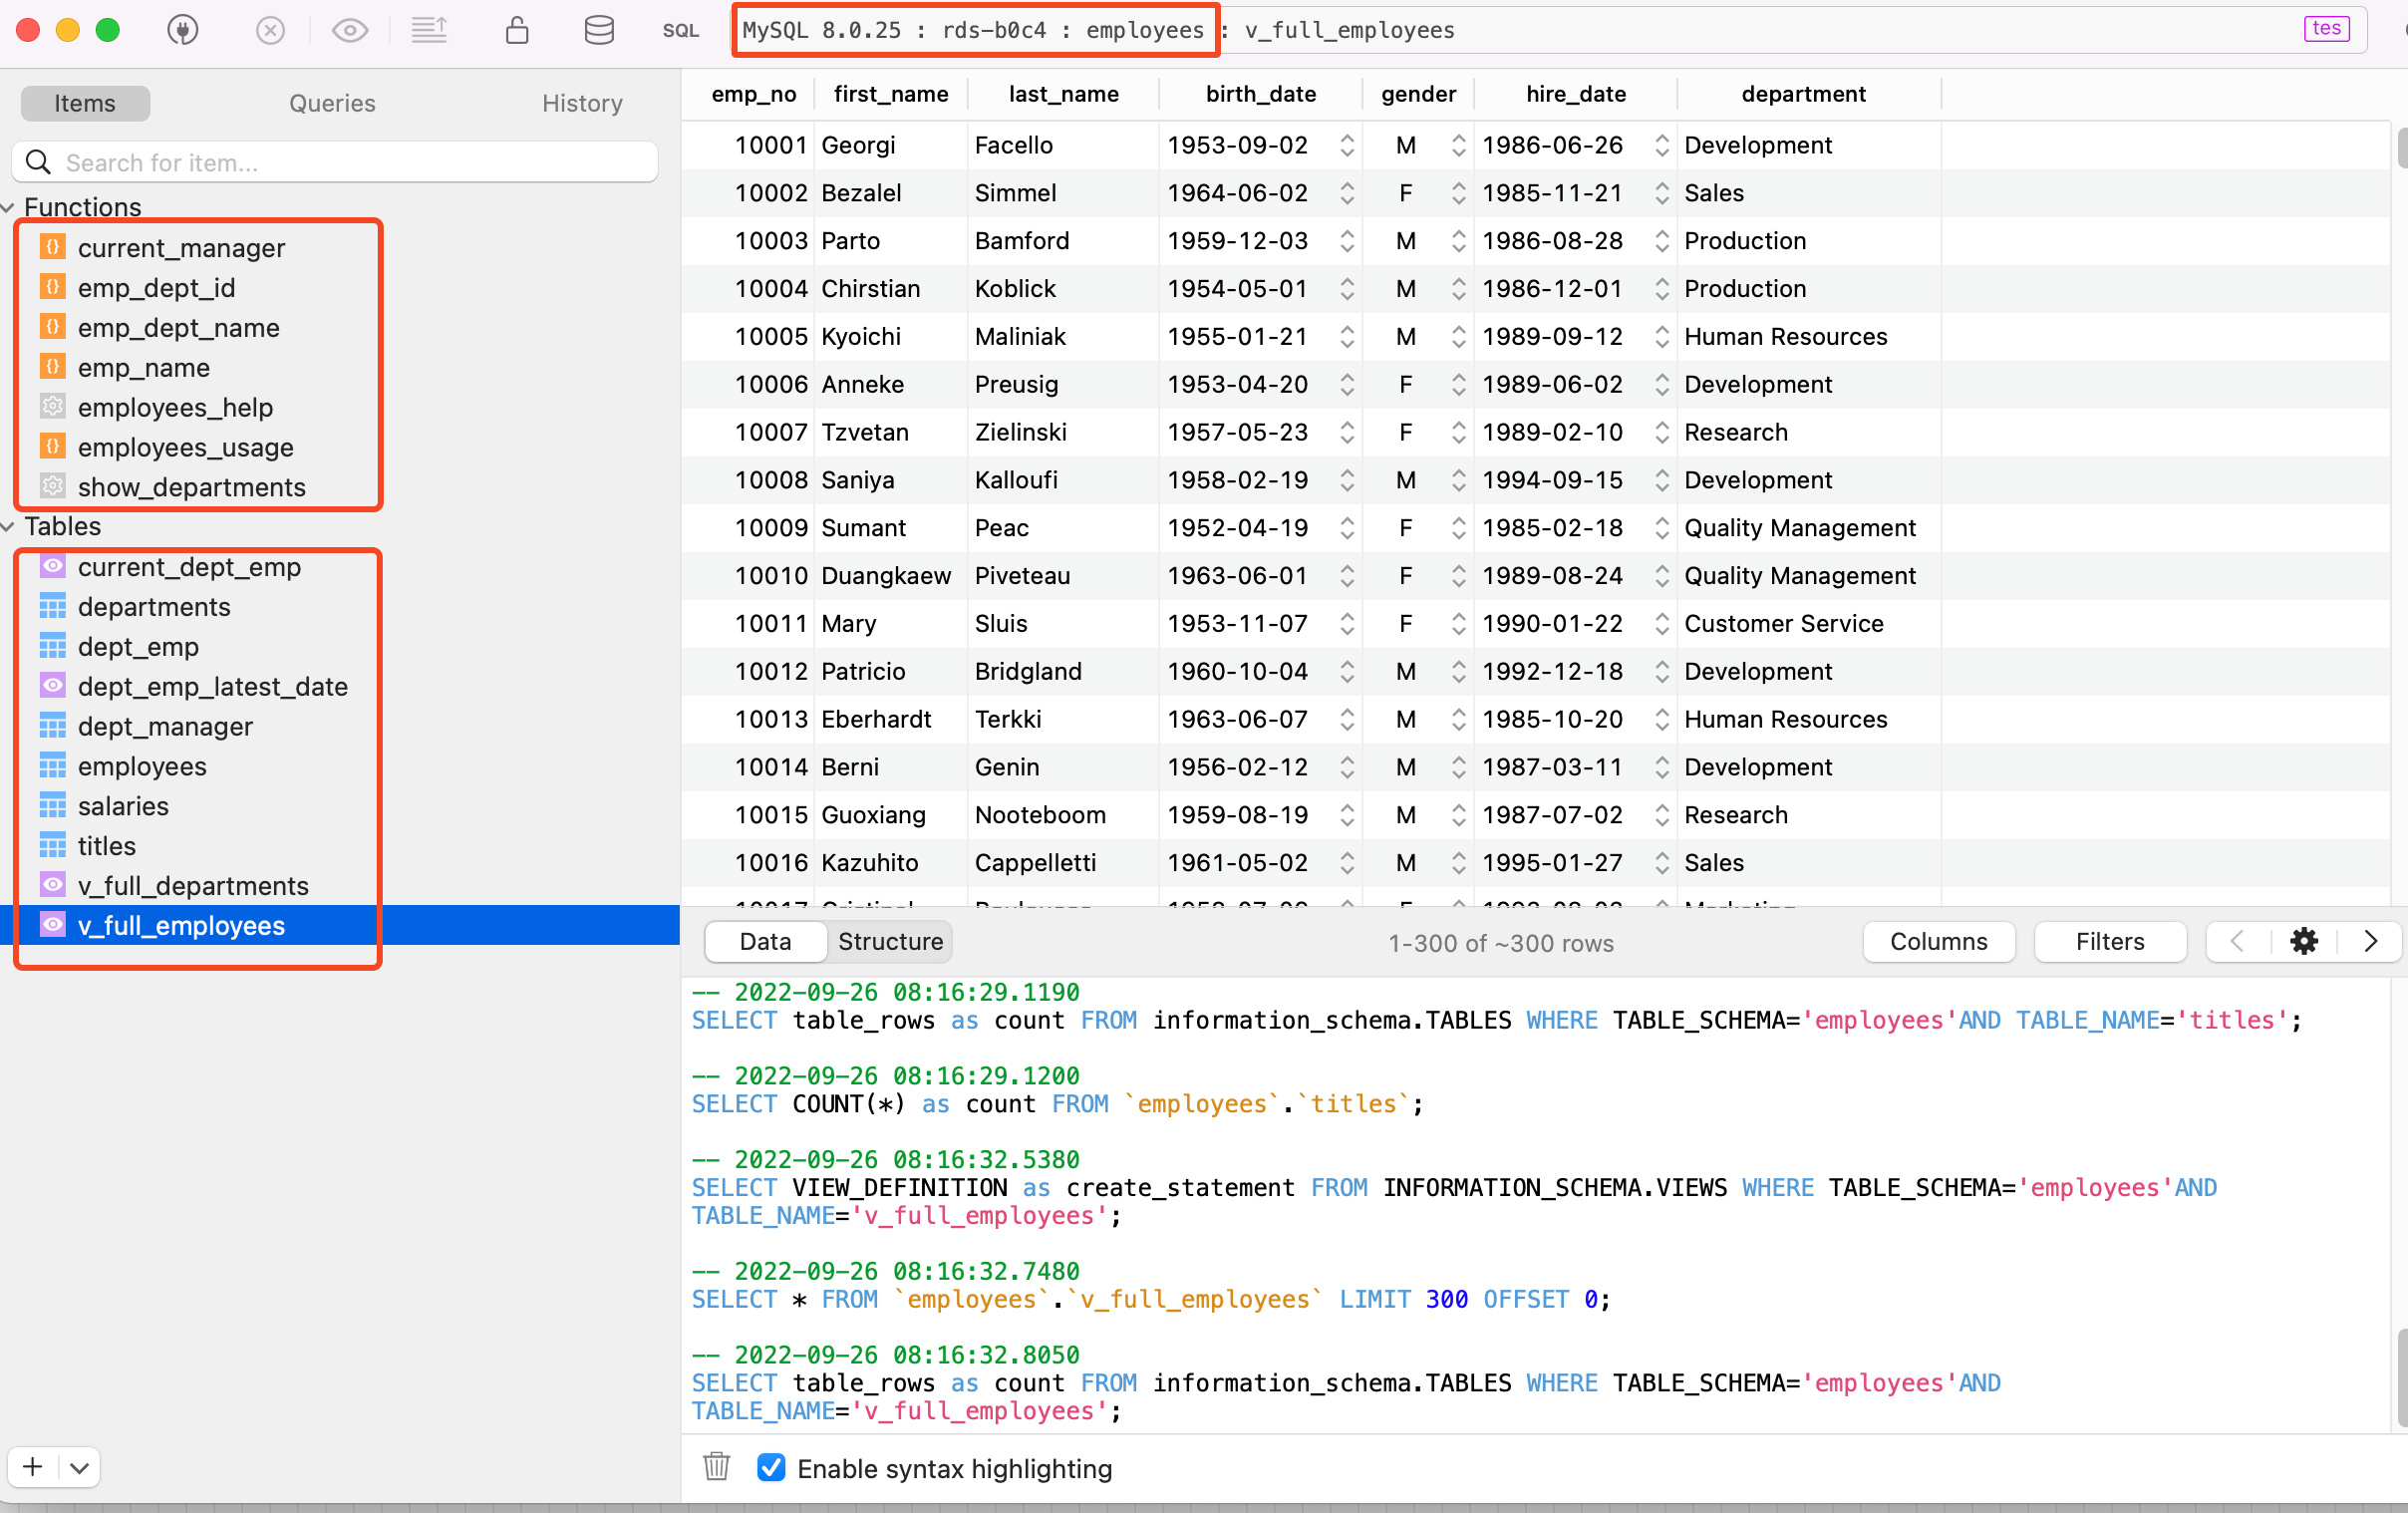Click the Columns button
Screen dimensions: 2408x1513
coord(1938,941)
